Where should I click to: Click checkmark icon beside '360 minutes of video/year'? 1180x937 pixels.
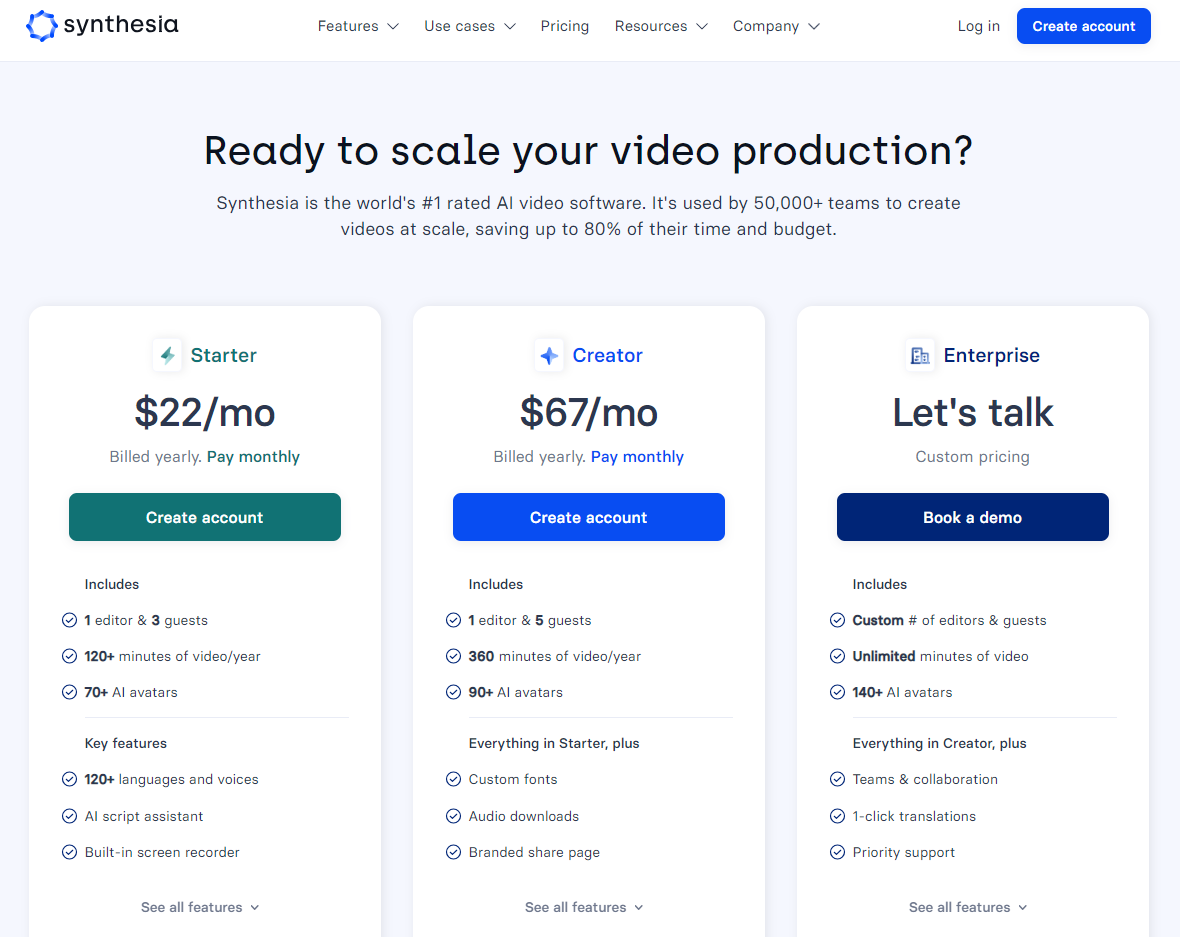[x=453, y=656]
